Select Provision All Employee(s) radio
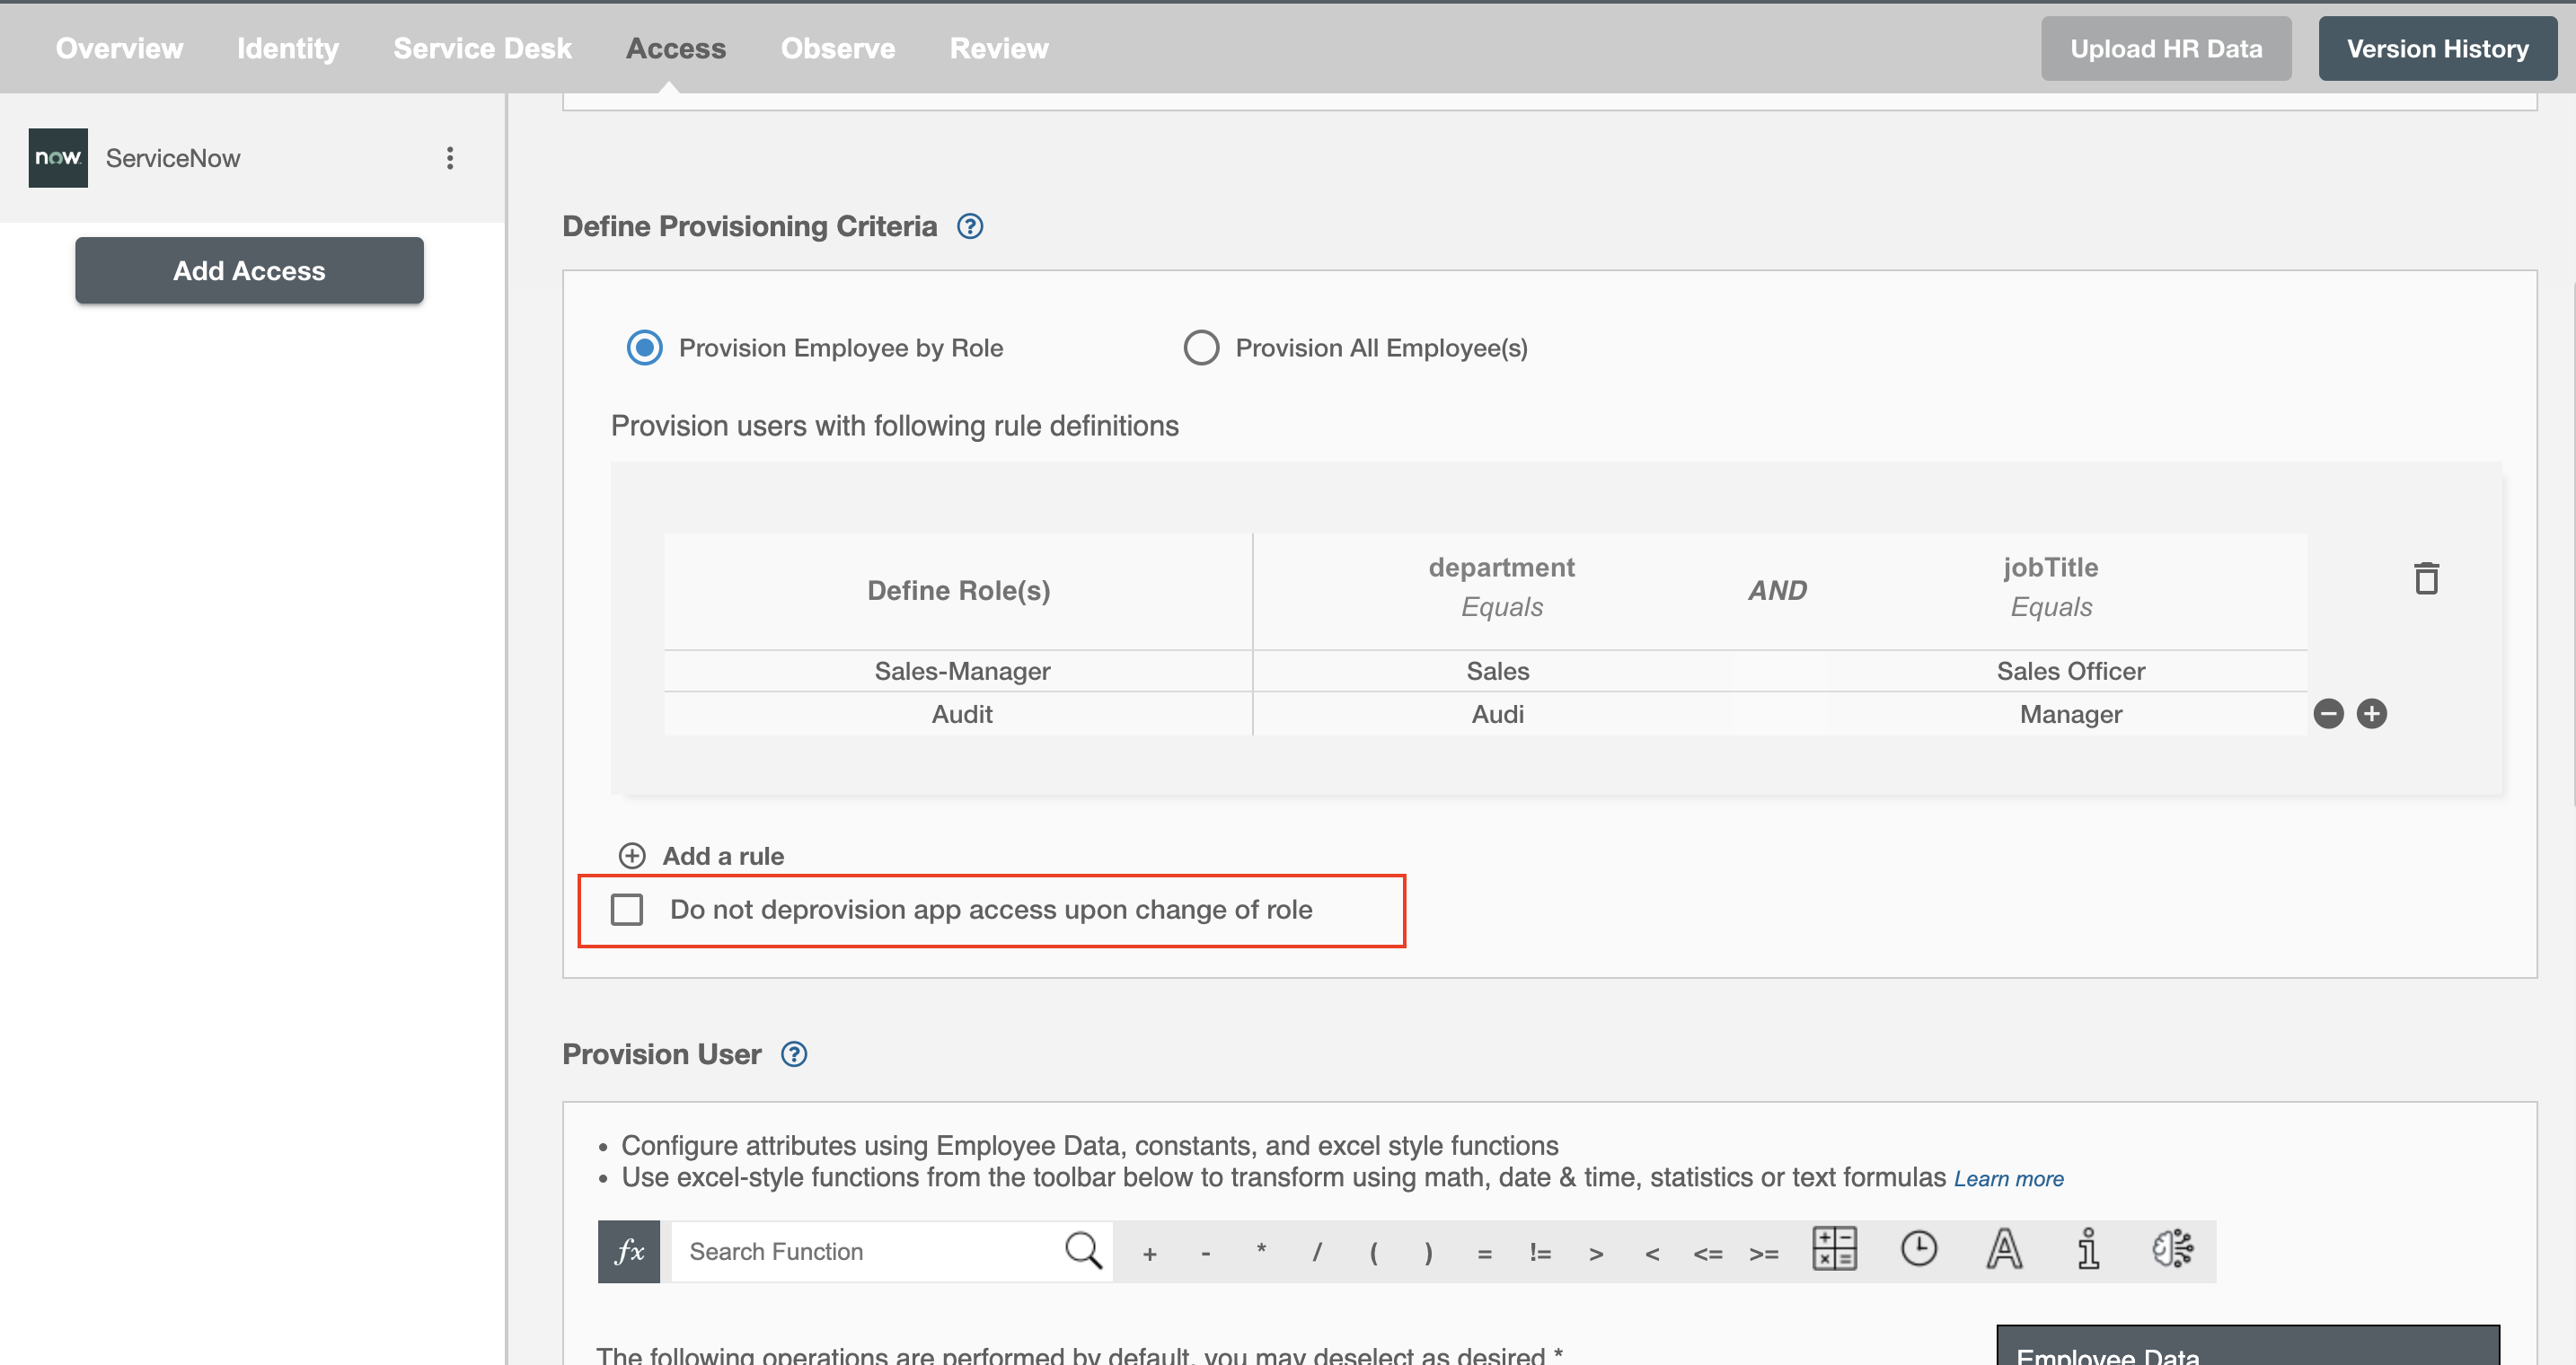This screenshot has width=2576, height=1365. [1201, 348]
